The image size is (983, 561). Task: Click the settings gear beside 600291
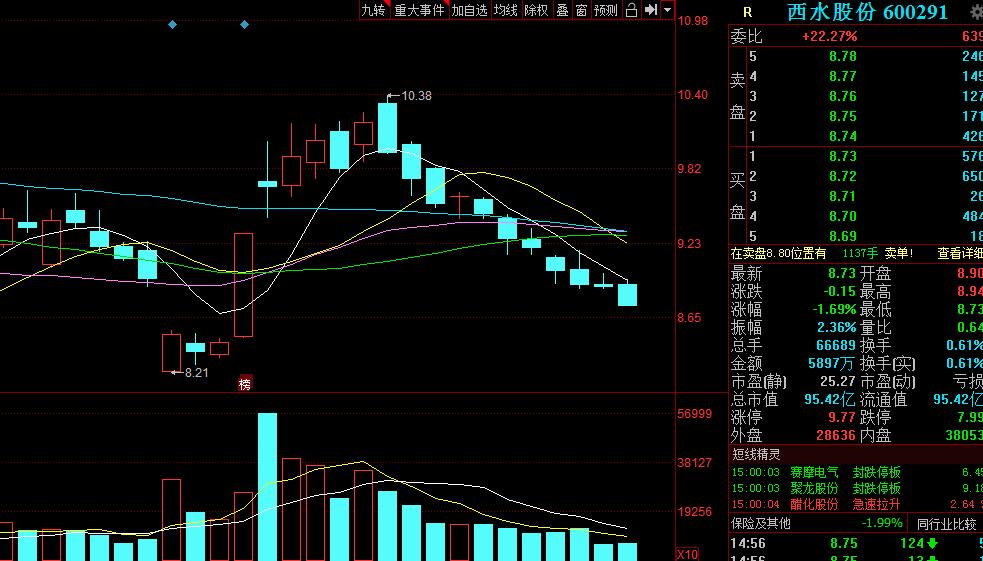(x=977, y=13)
